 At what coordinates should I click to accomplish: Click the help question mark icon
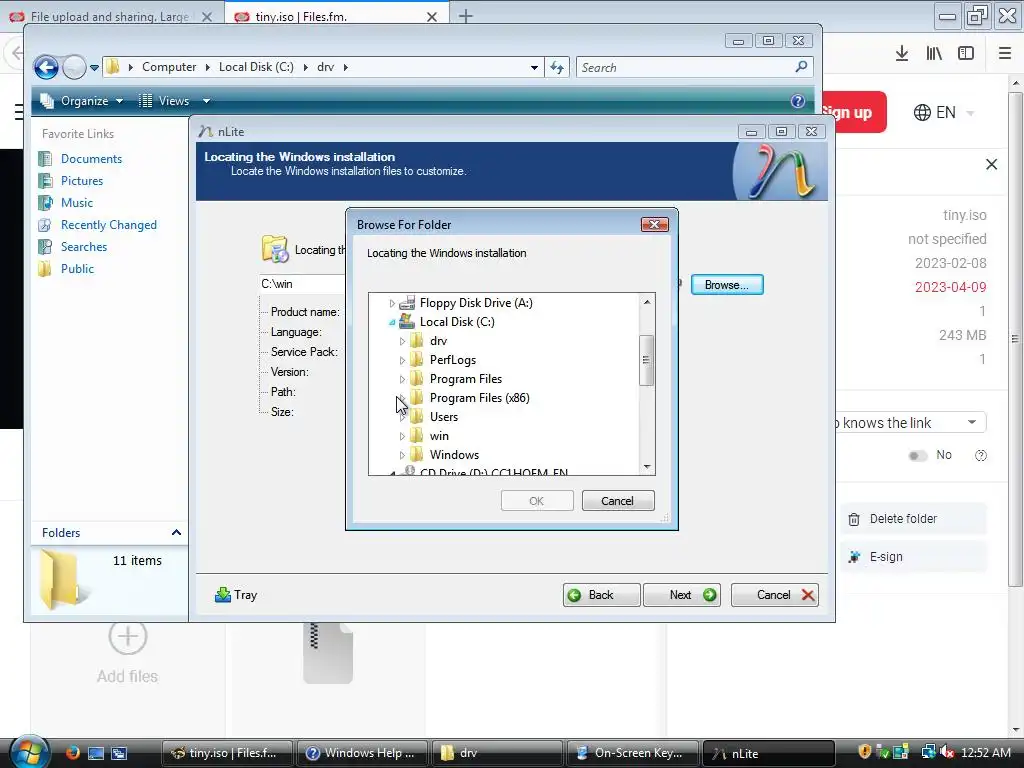[x=980, y=456]
